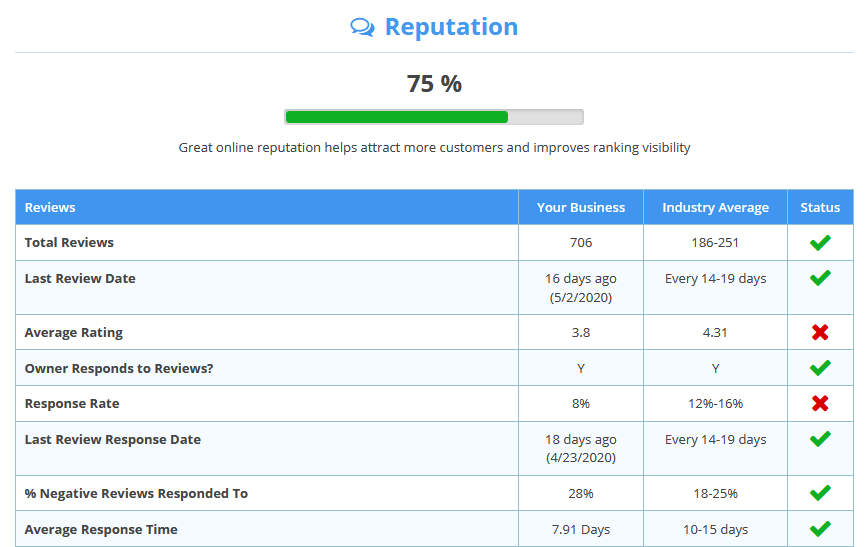The height and width of the screenshot is (547, 867).
Task: Click the Reputation chat bubbles icon
Action: tap(362, 27)
